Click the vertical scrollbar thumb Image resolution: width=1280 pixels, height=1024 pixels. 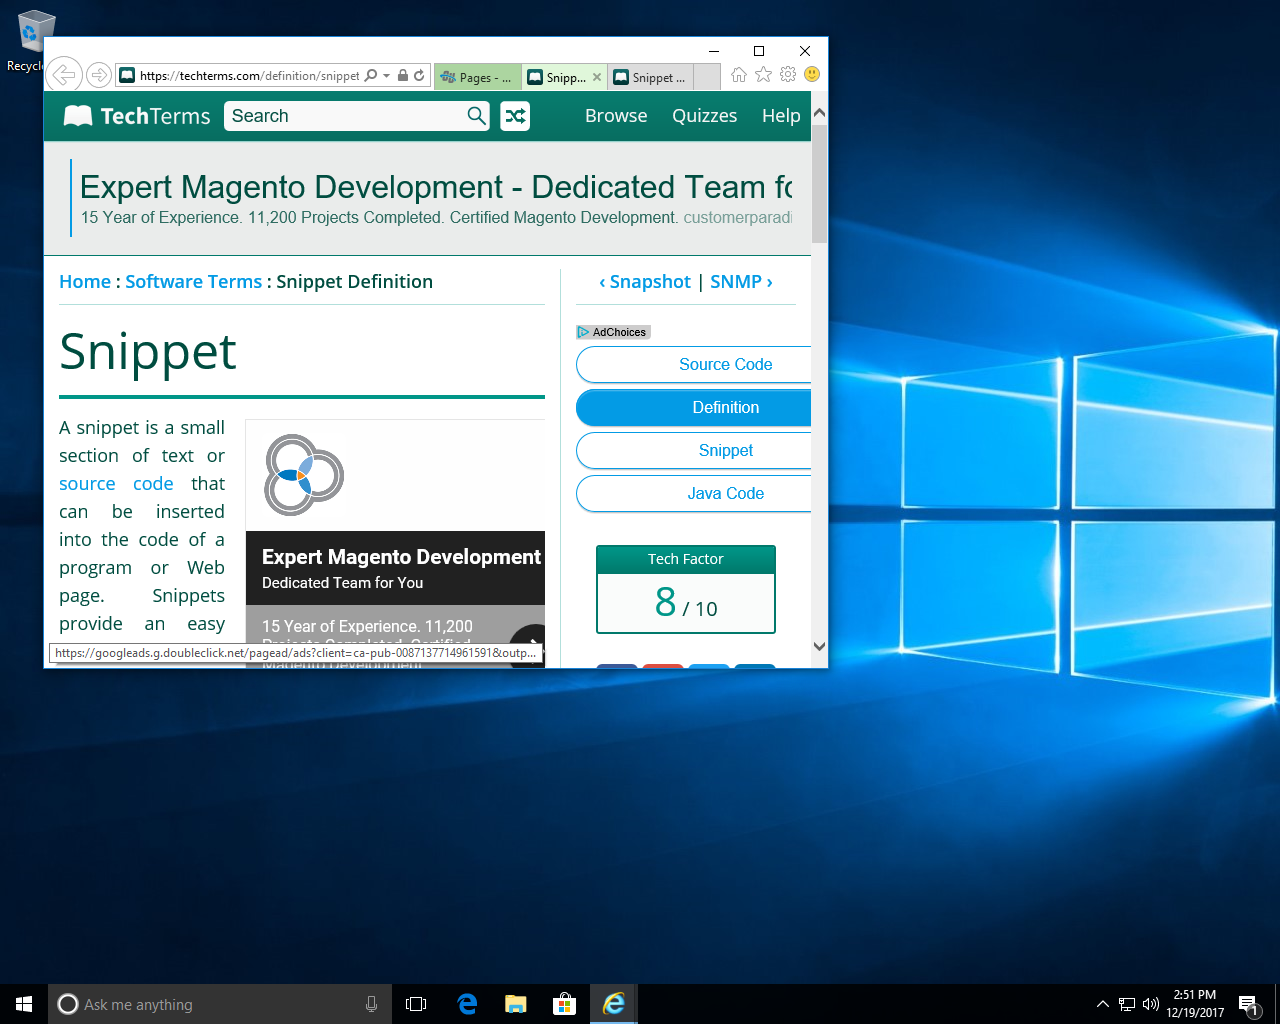819,183
